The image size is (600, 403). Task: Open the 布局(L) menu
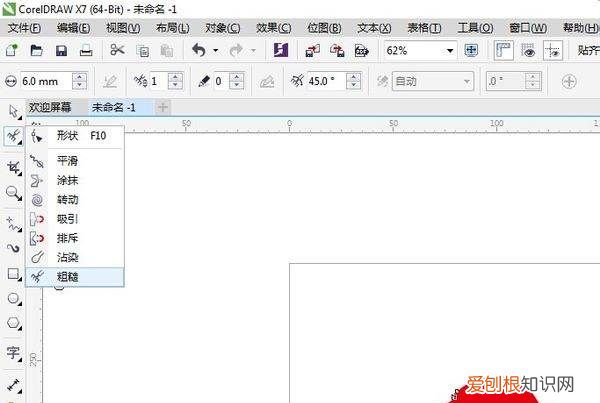click(173, 28)
